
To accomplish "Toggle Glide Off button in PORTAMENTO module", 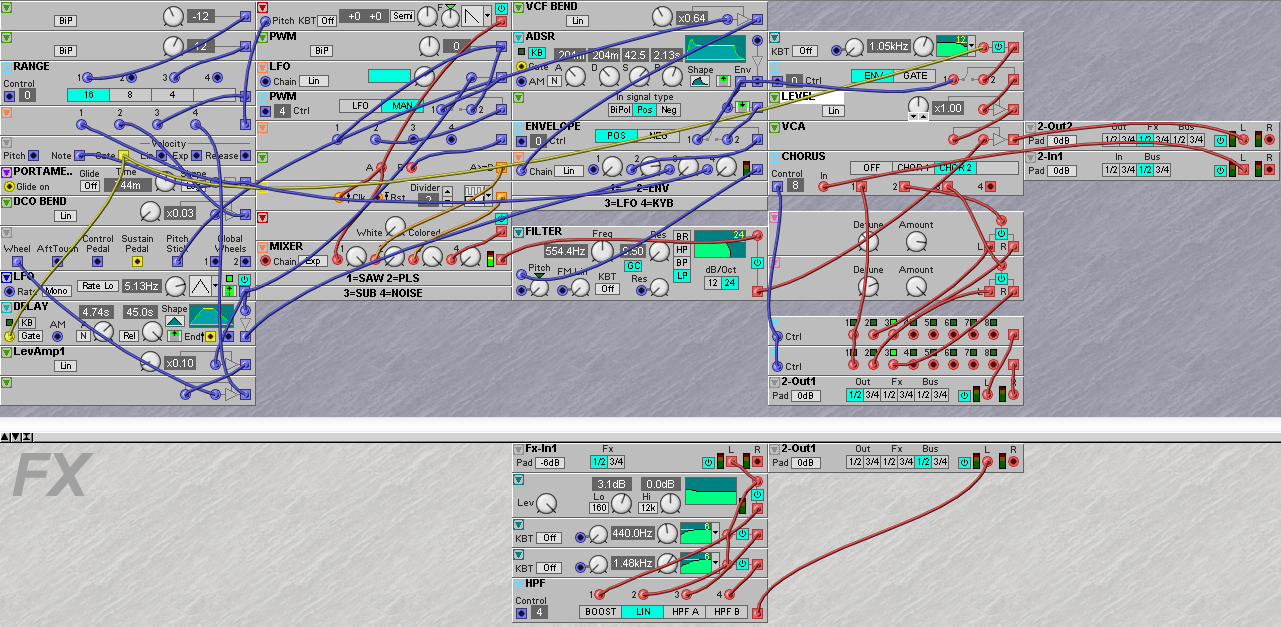I will [90, 186].
